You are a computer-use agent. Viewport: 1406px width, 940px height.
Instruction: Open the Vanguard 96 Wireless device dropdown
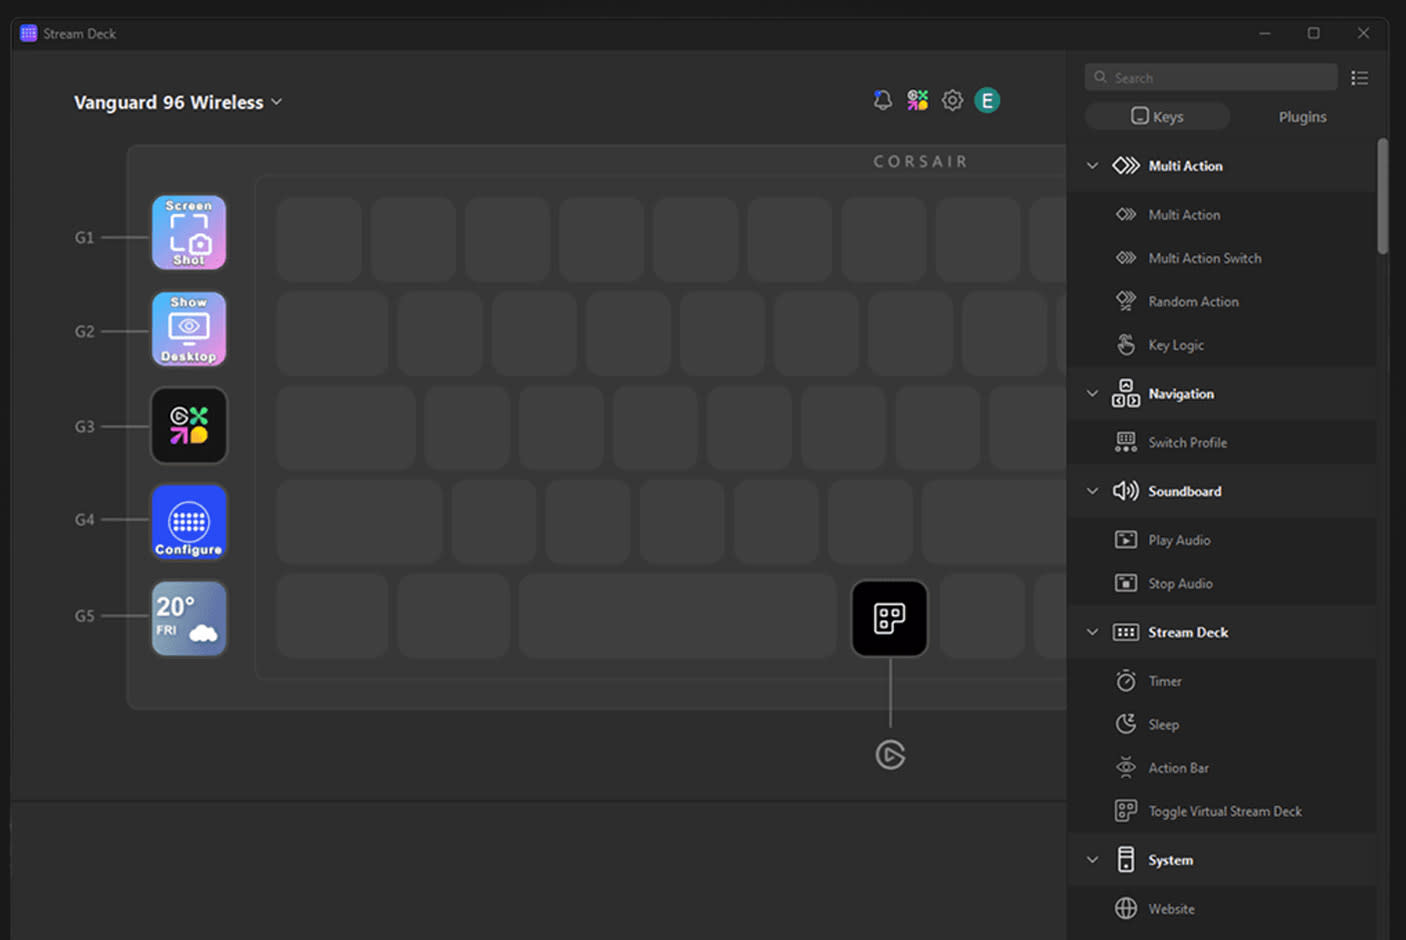click(178, 102)
